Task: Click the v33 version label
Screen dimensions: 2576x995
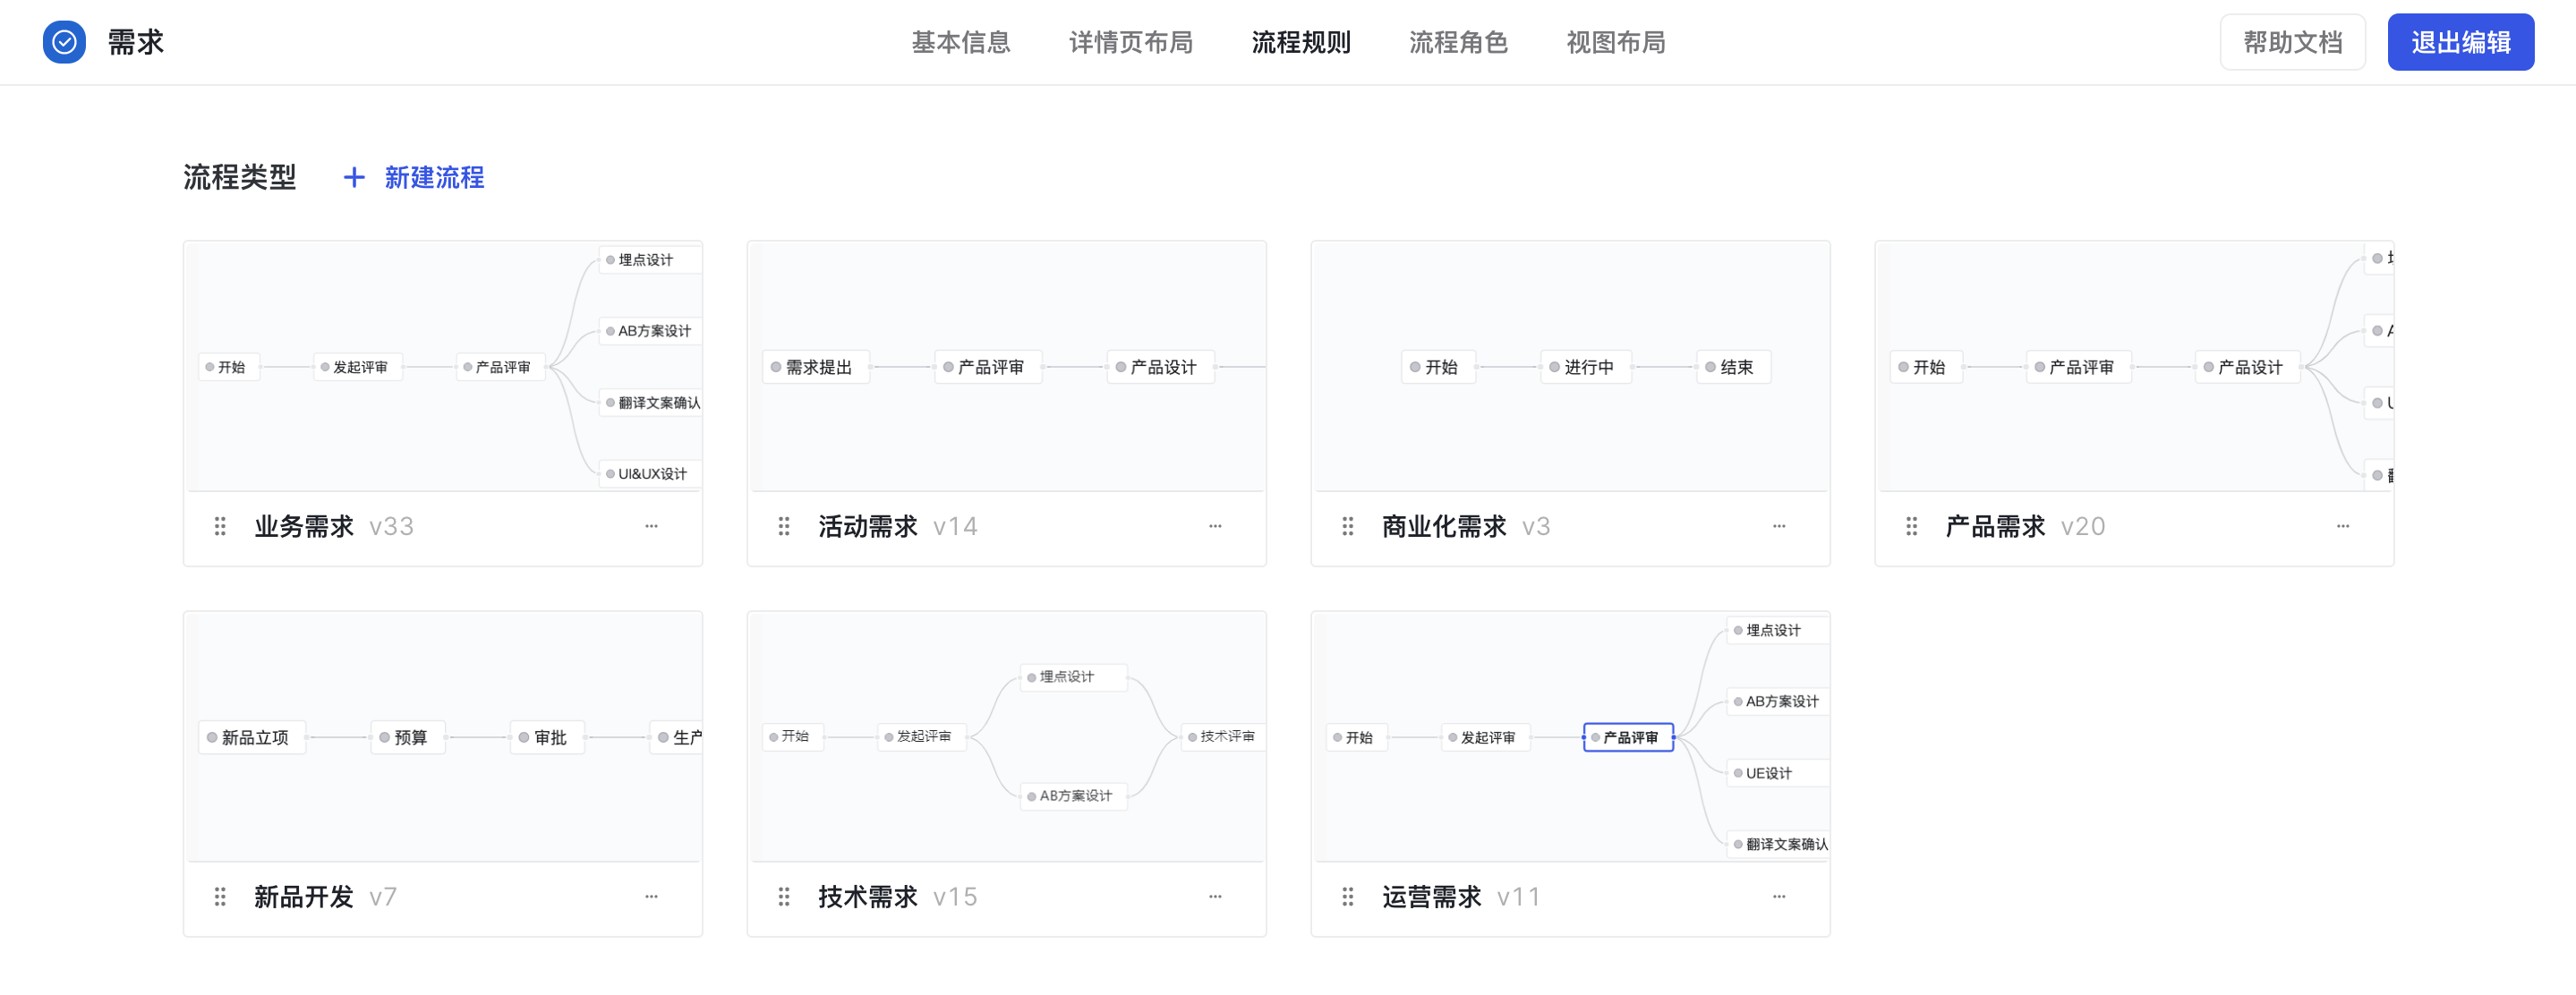Action: tap(391, 527)
